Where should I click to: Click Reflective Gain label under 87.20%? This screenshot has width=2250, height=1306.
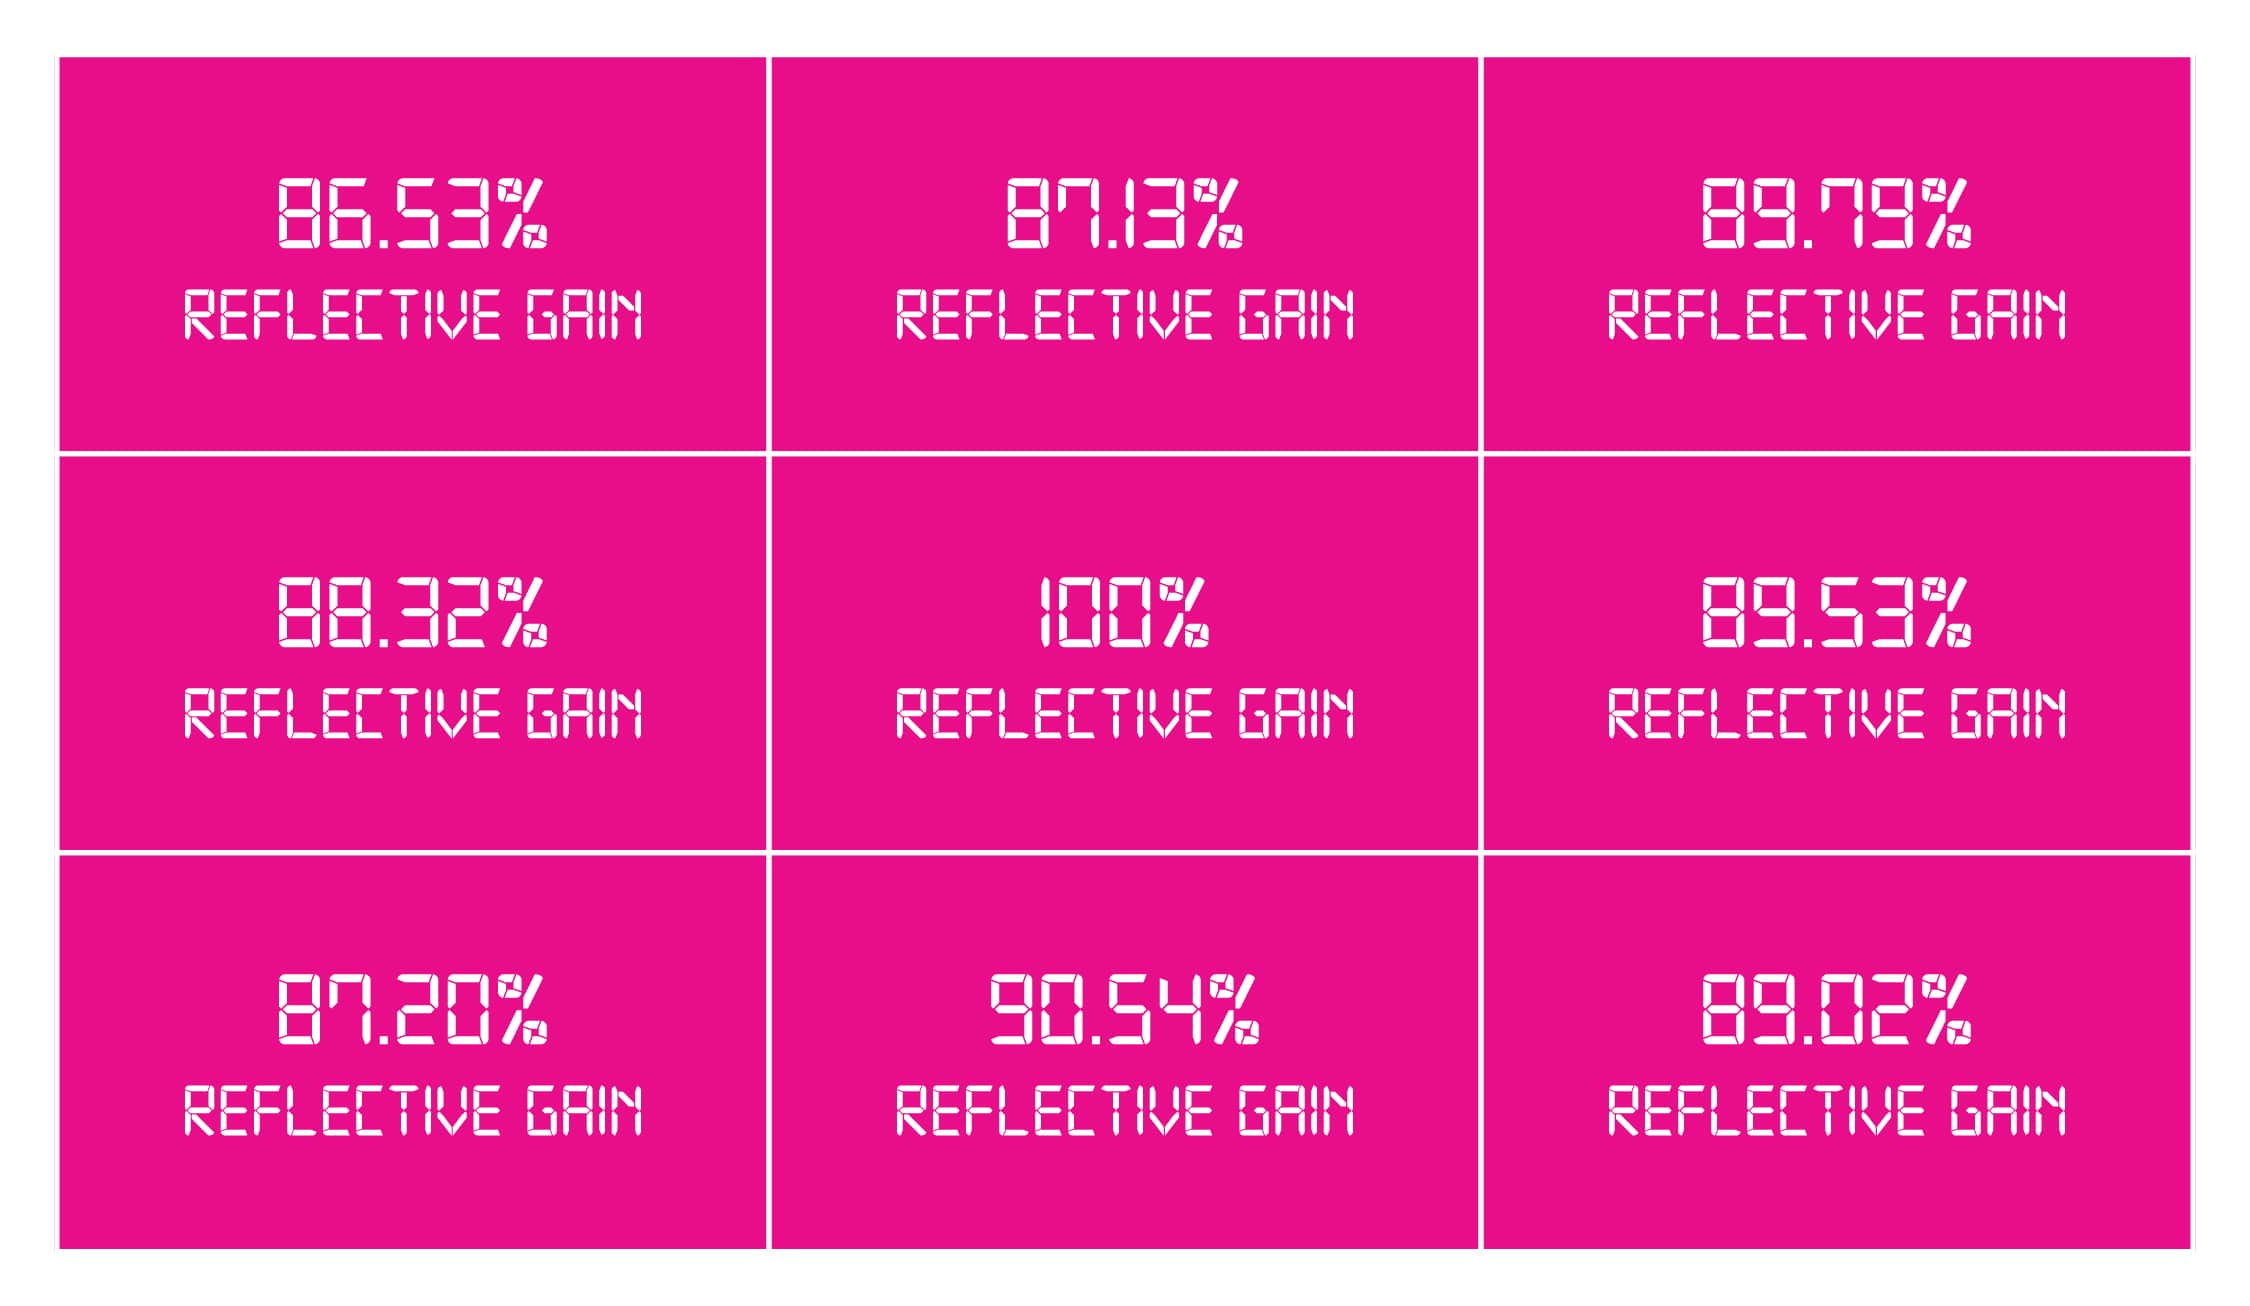coord(412,1112)
